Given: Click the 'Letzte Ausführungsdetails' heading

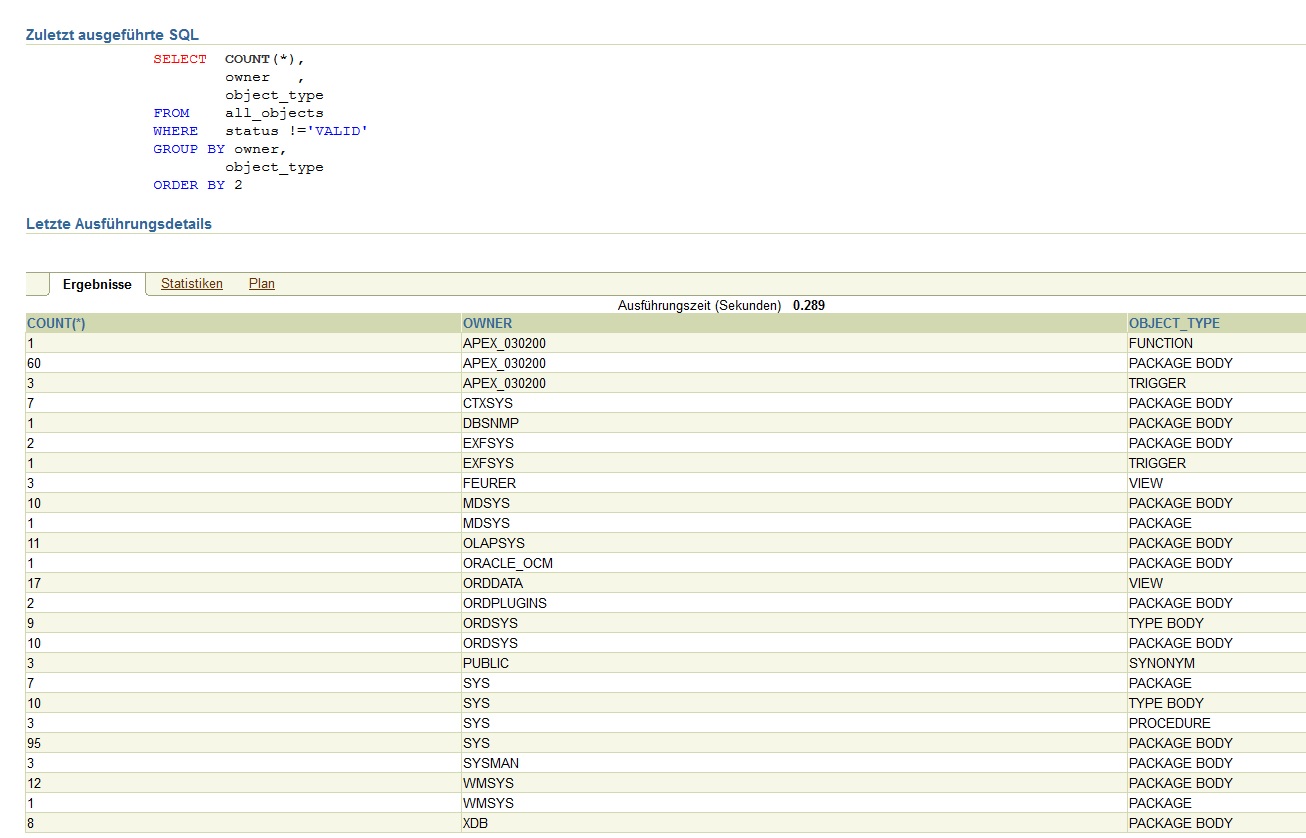Looking at the screenshot, I should pyautogui.click(x=118, y=224).
